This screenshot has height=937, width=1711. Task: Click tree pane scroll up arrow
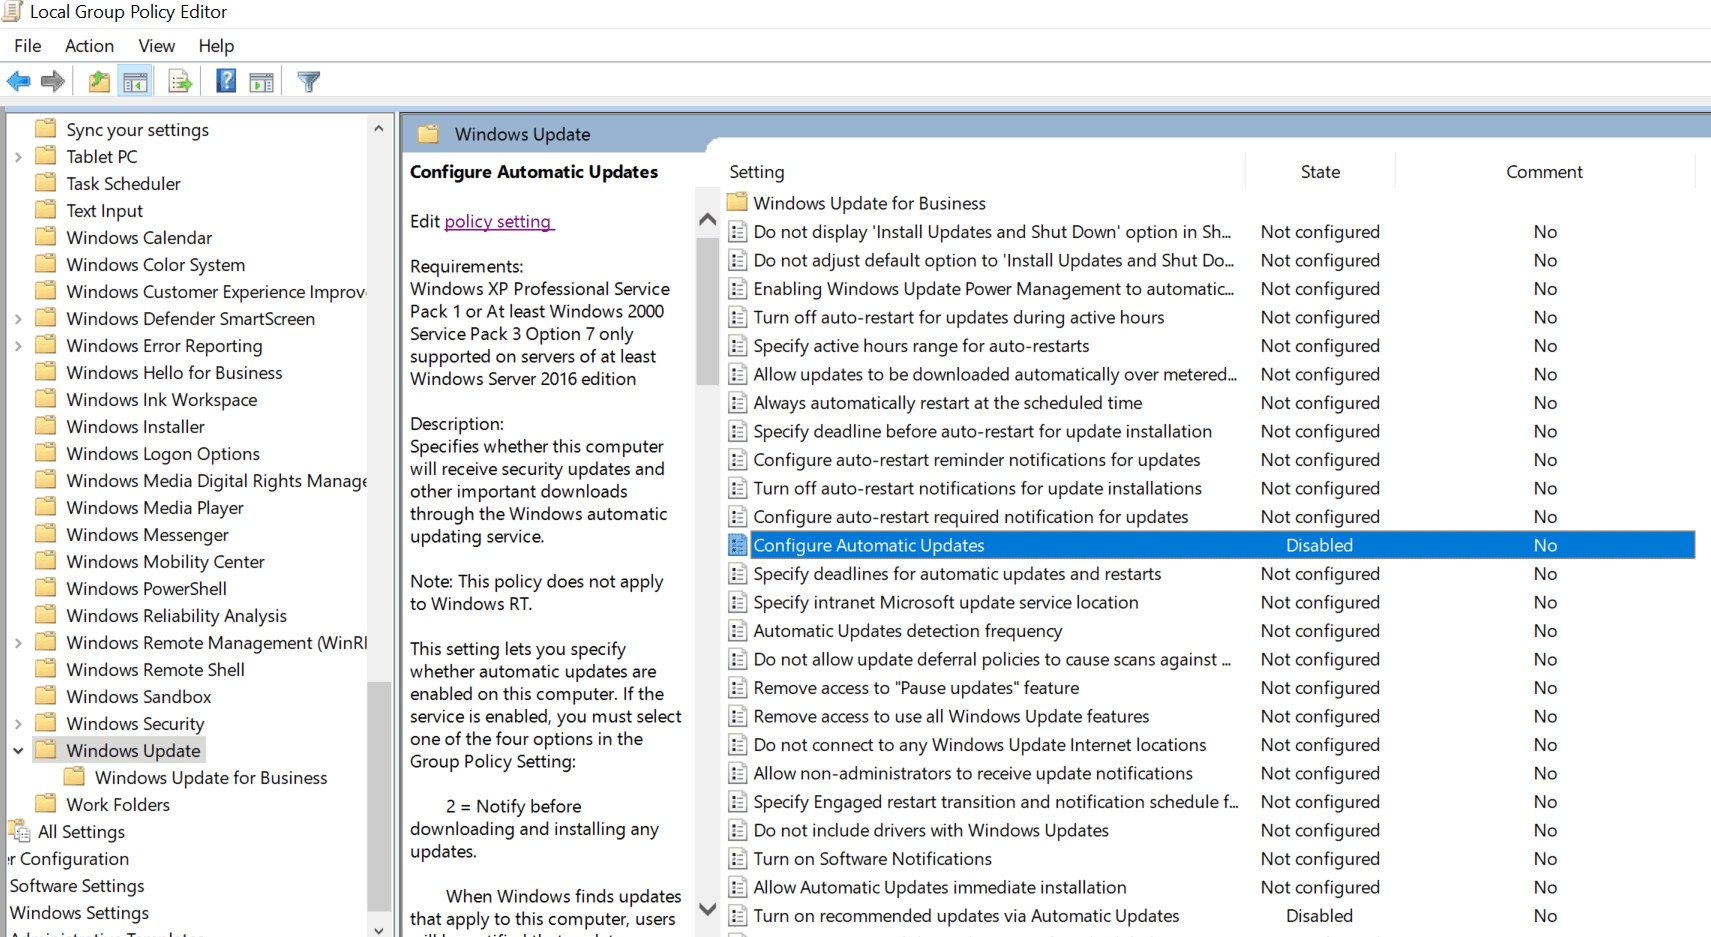click(379, 128)
